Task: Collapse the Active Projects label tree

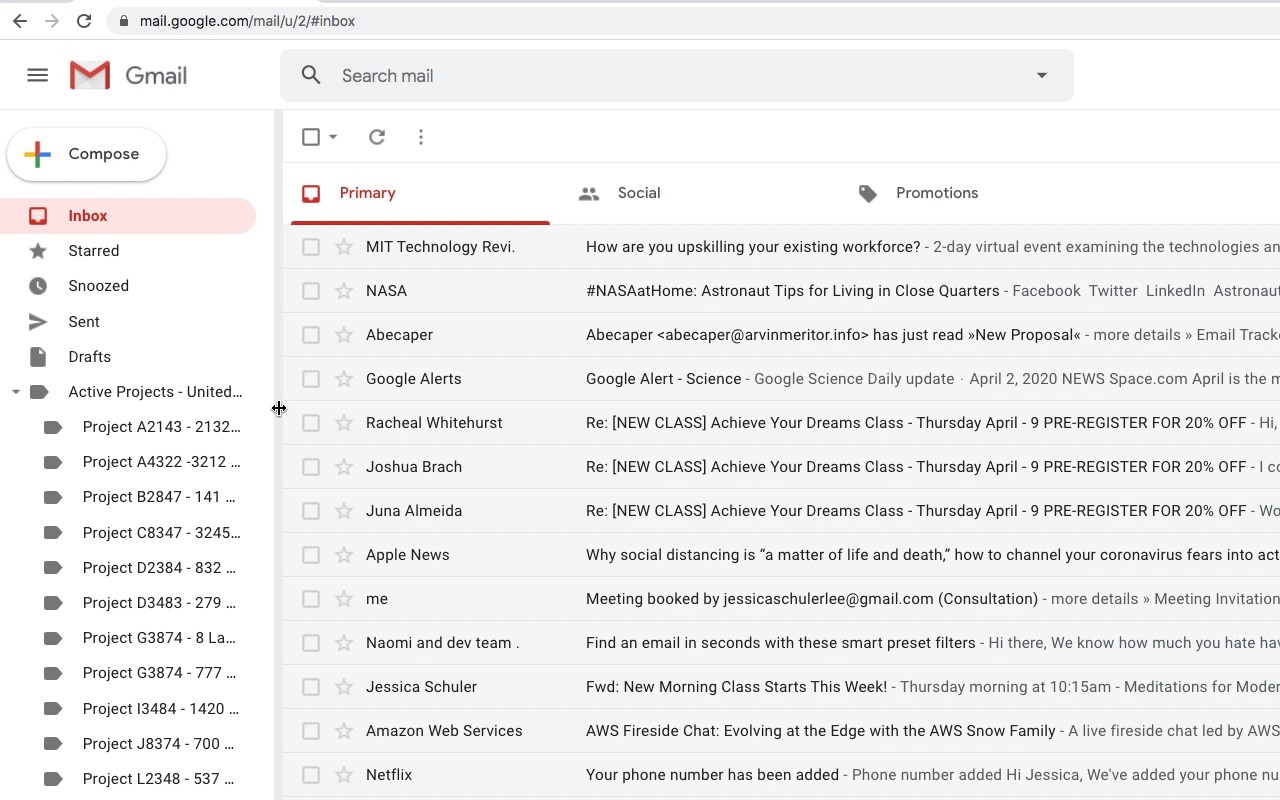Action: coord(16,392)
